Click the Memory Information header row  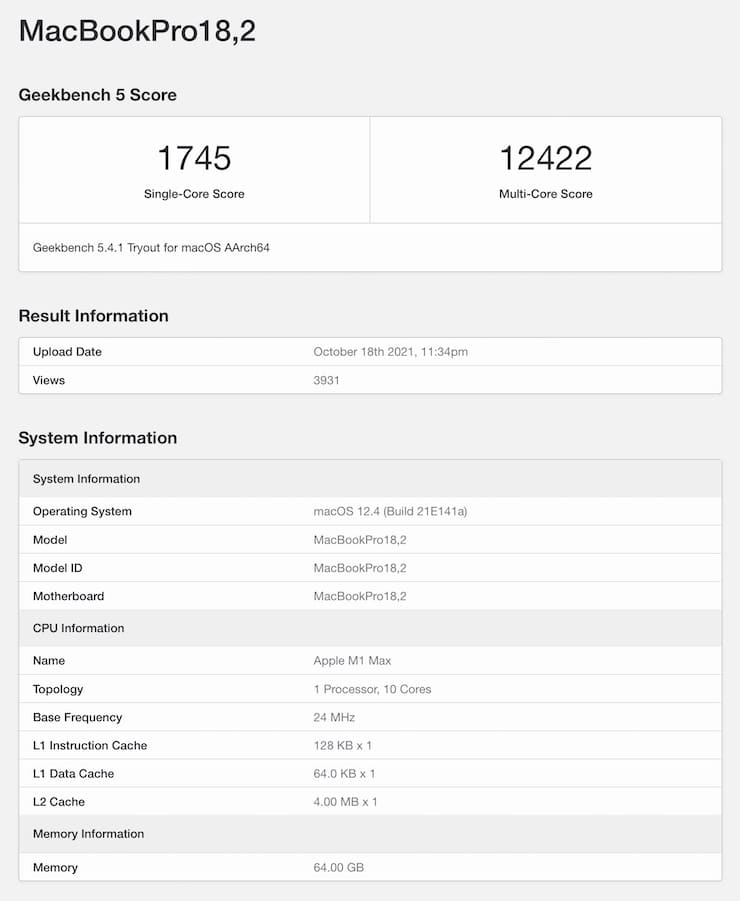[x=370, y=834]
